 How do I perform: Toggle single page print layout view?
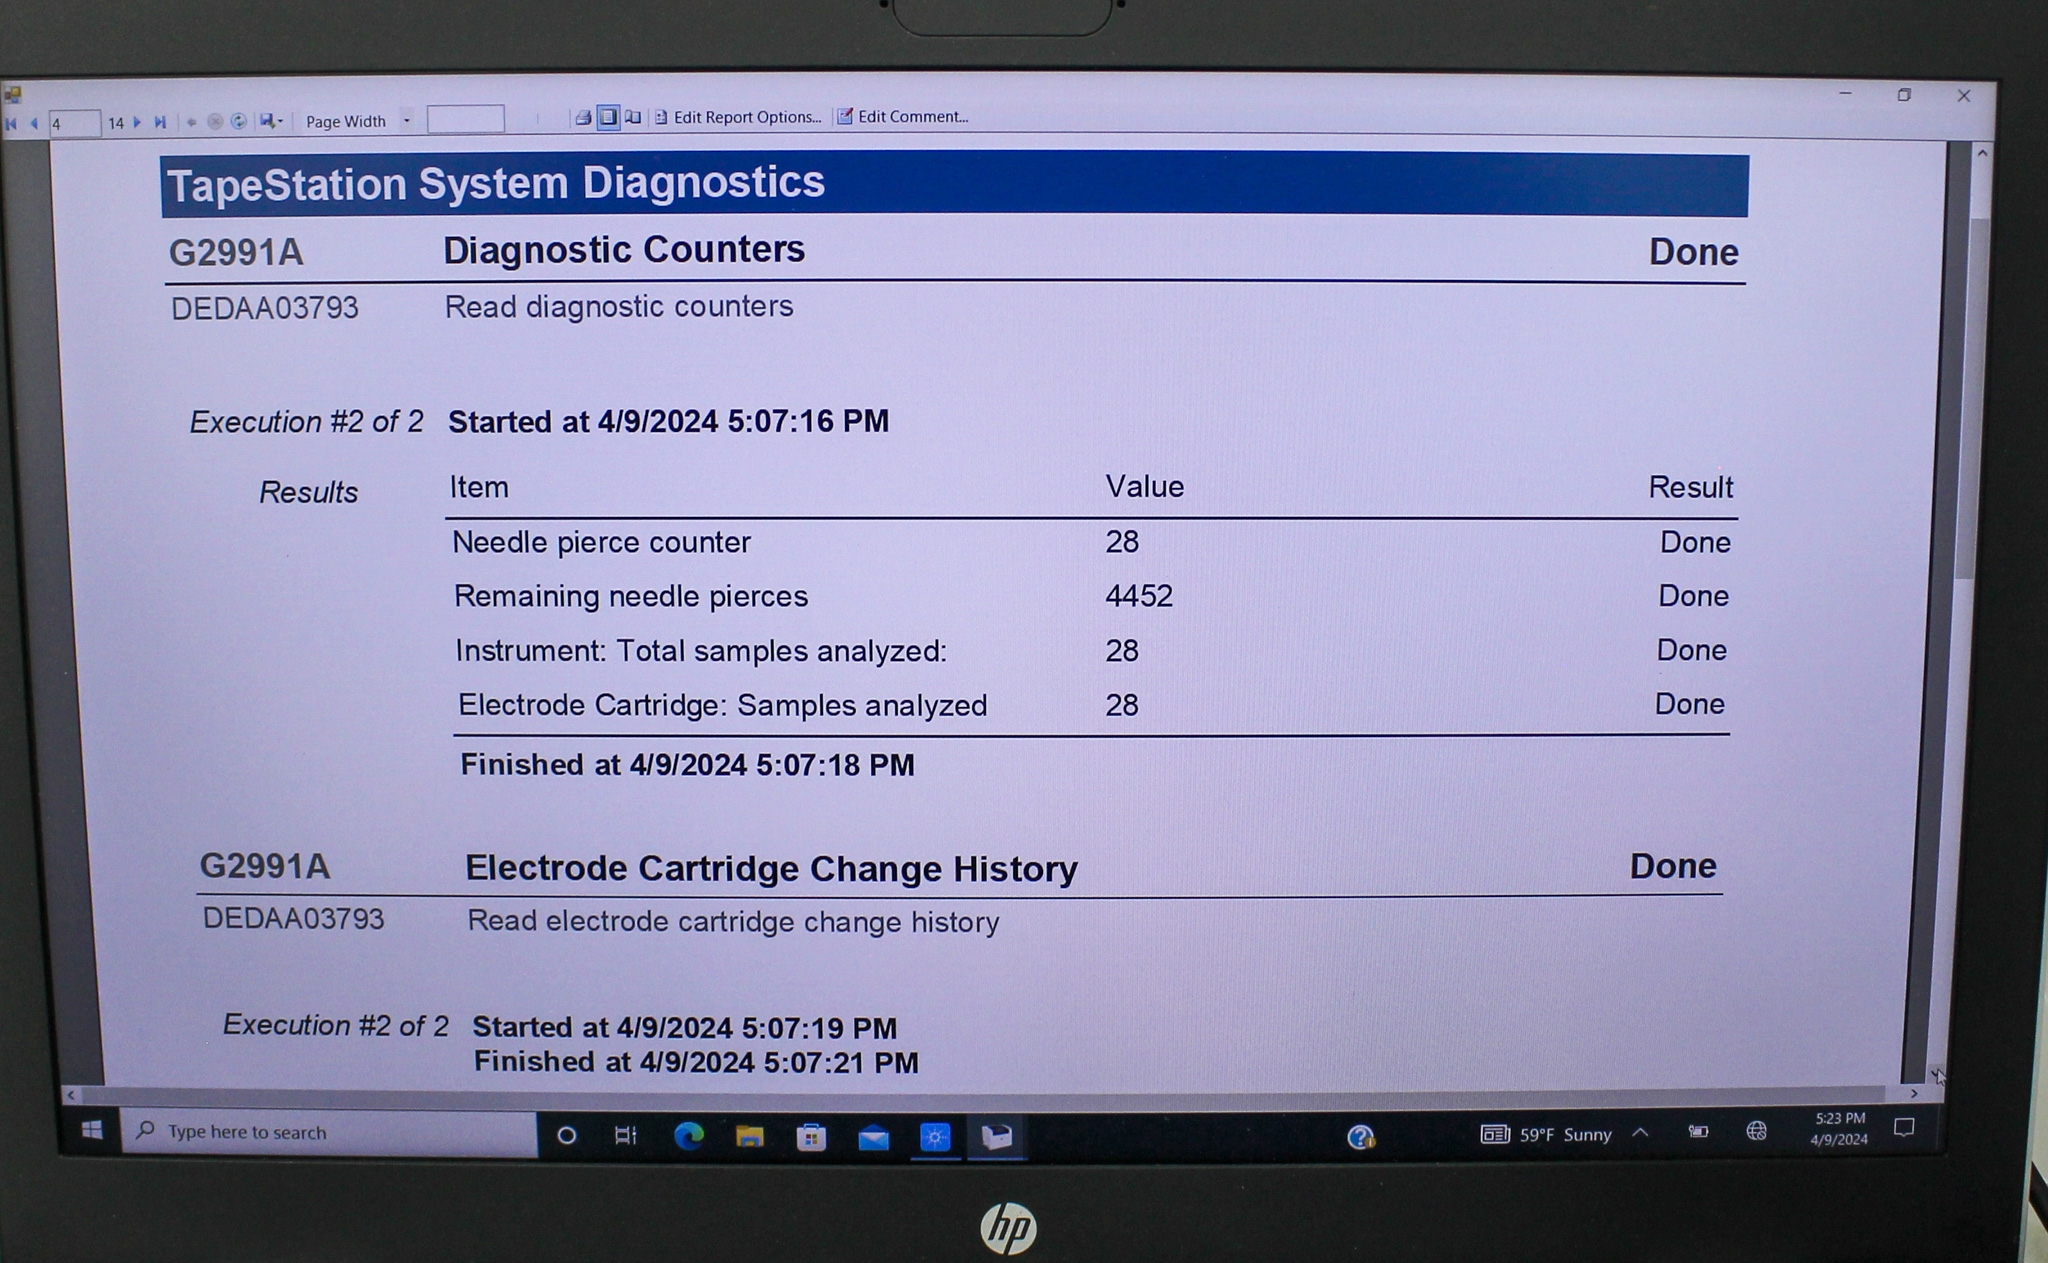click(x=609, y=117)
